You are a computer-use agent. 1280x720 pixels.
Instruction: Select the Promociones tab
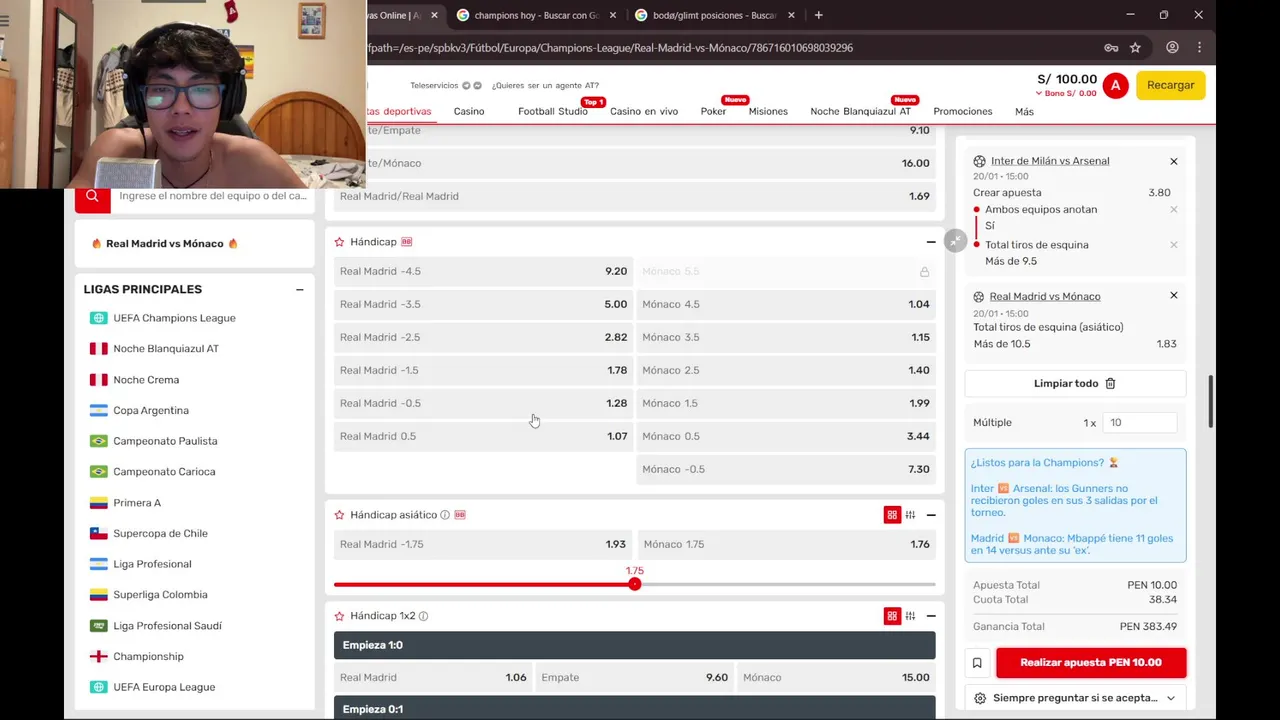pos(963,111)
